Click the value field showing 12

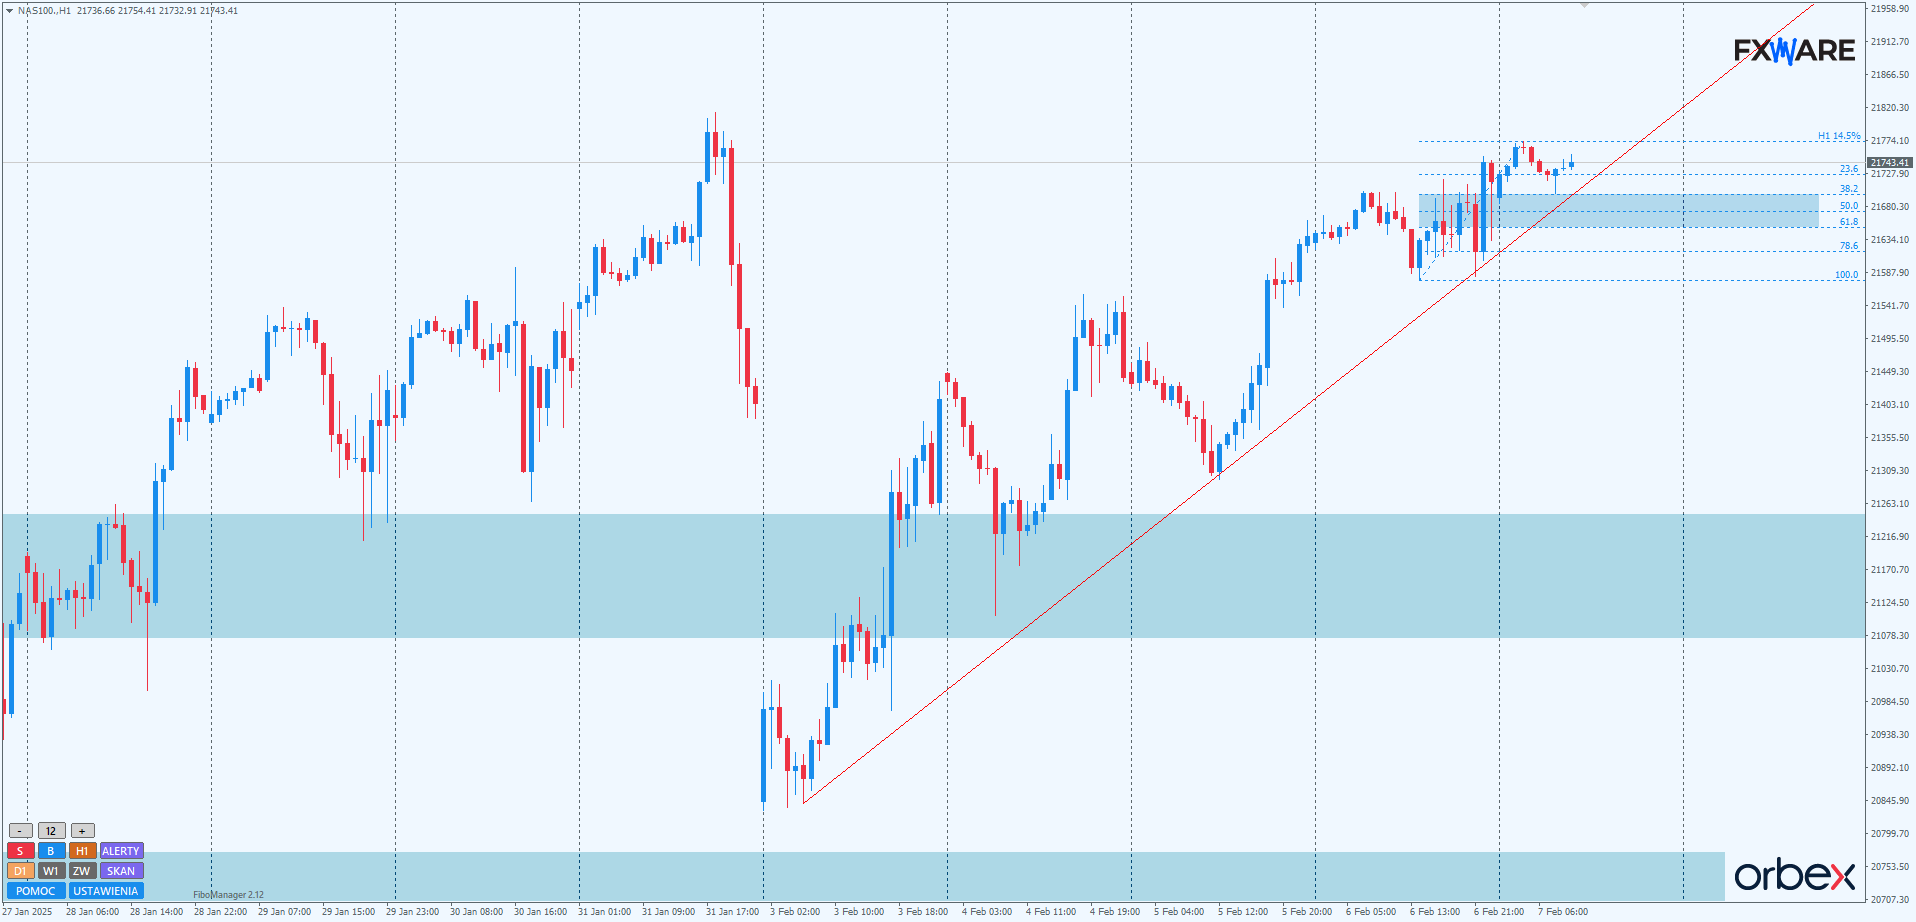click(51, 831)
